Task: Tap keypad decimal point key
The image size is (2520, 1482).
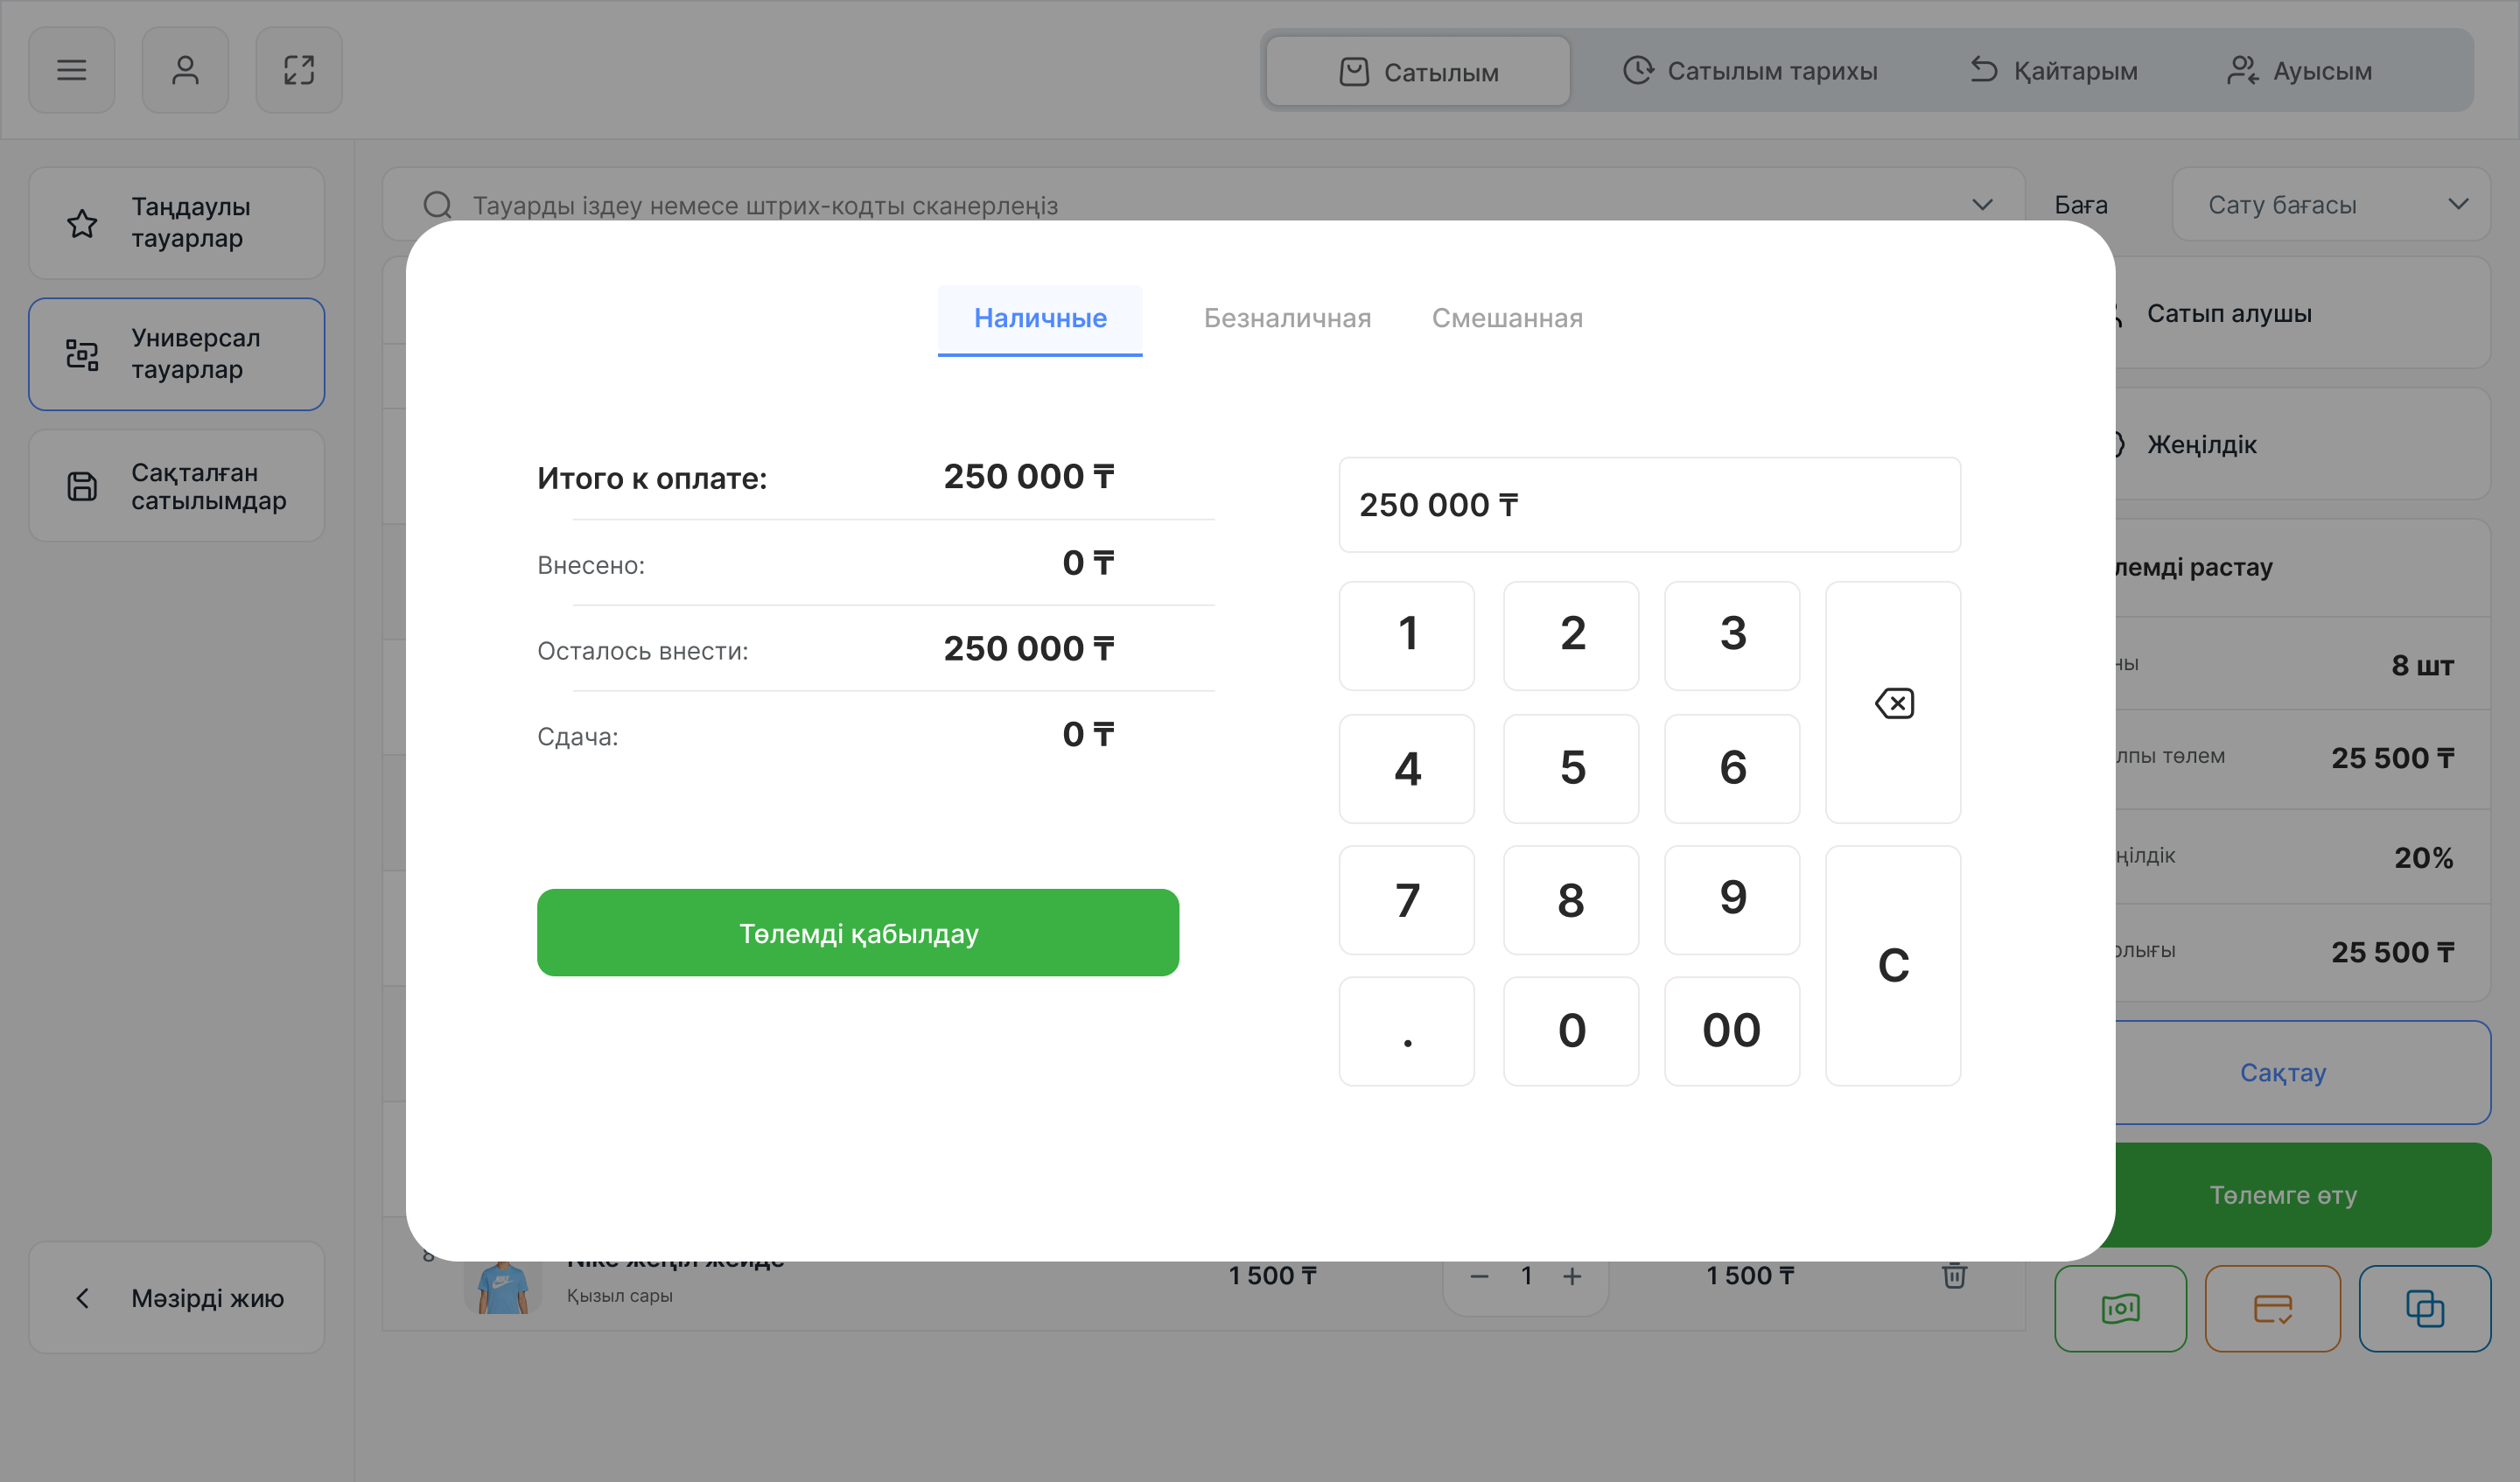Action: [1407, 1031]
